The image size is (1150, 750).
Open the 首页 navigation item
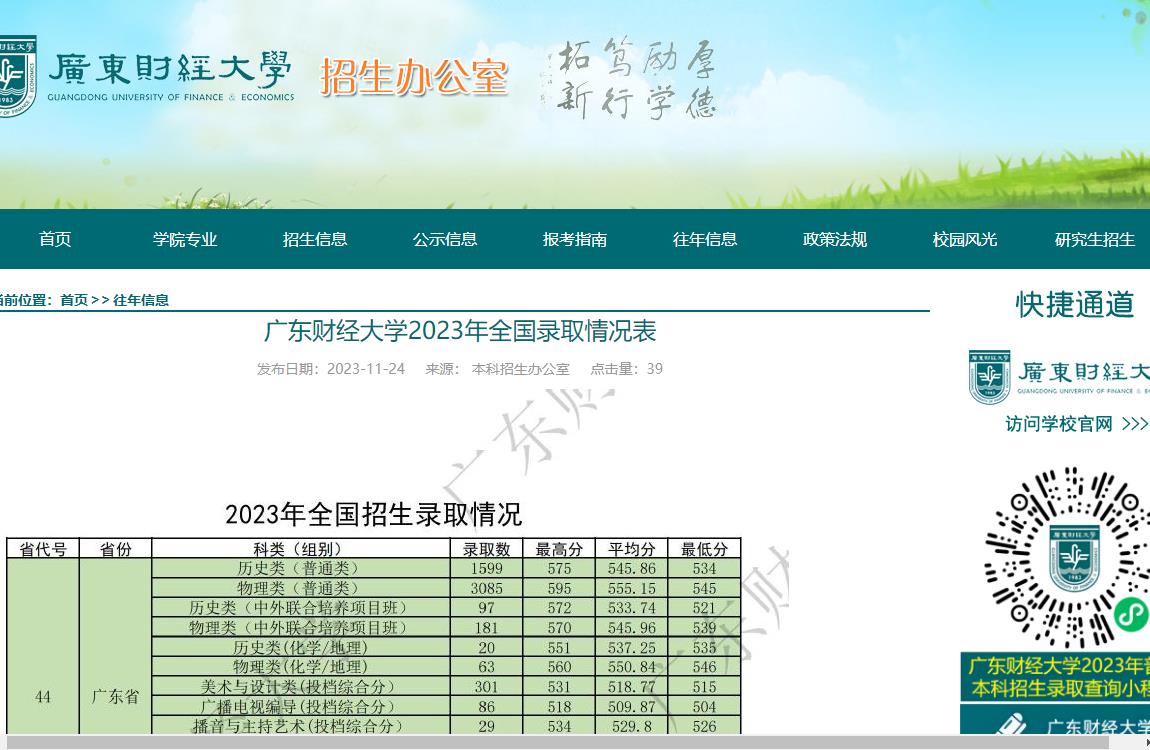point(55,239)
